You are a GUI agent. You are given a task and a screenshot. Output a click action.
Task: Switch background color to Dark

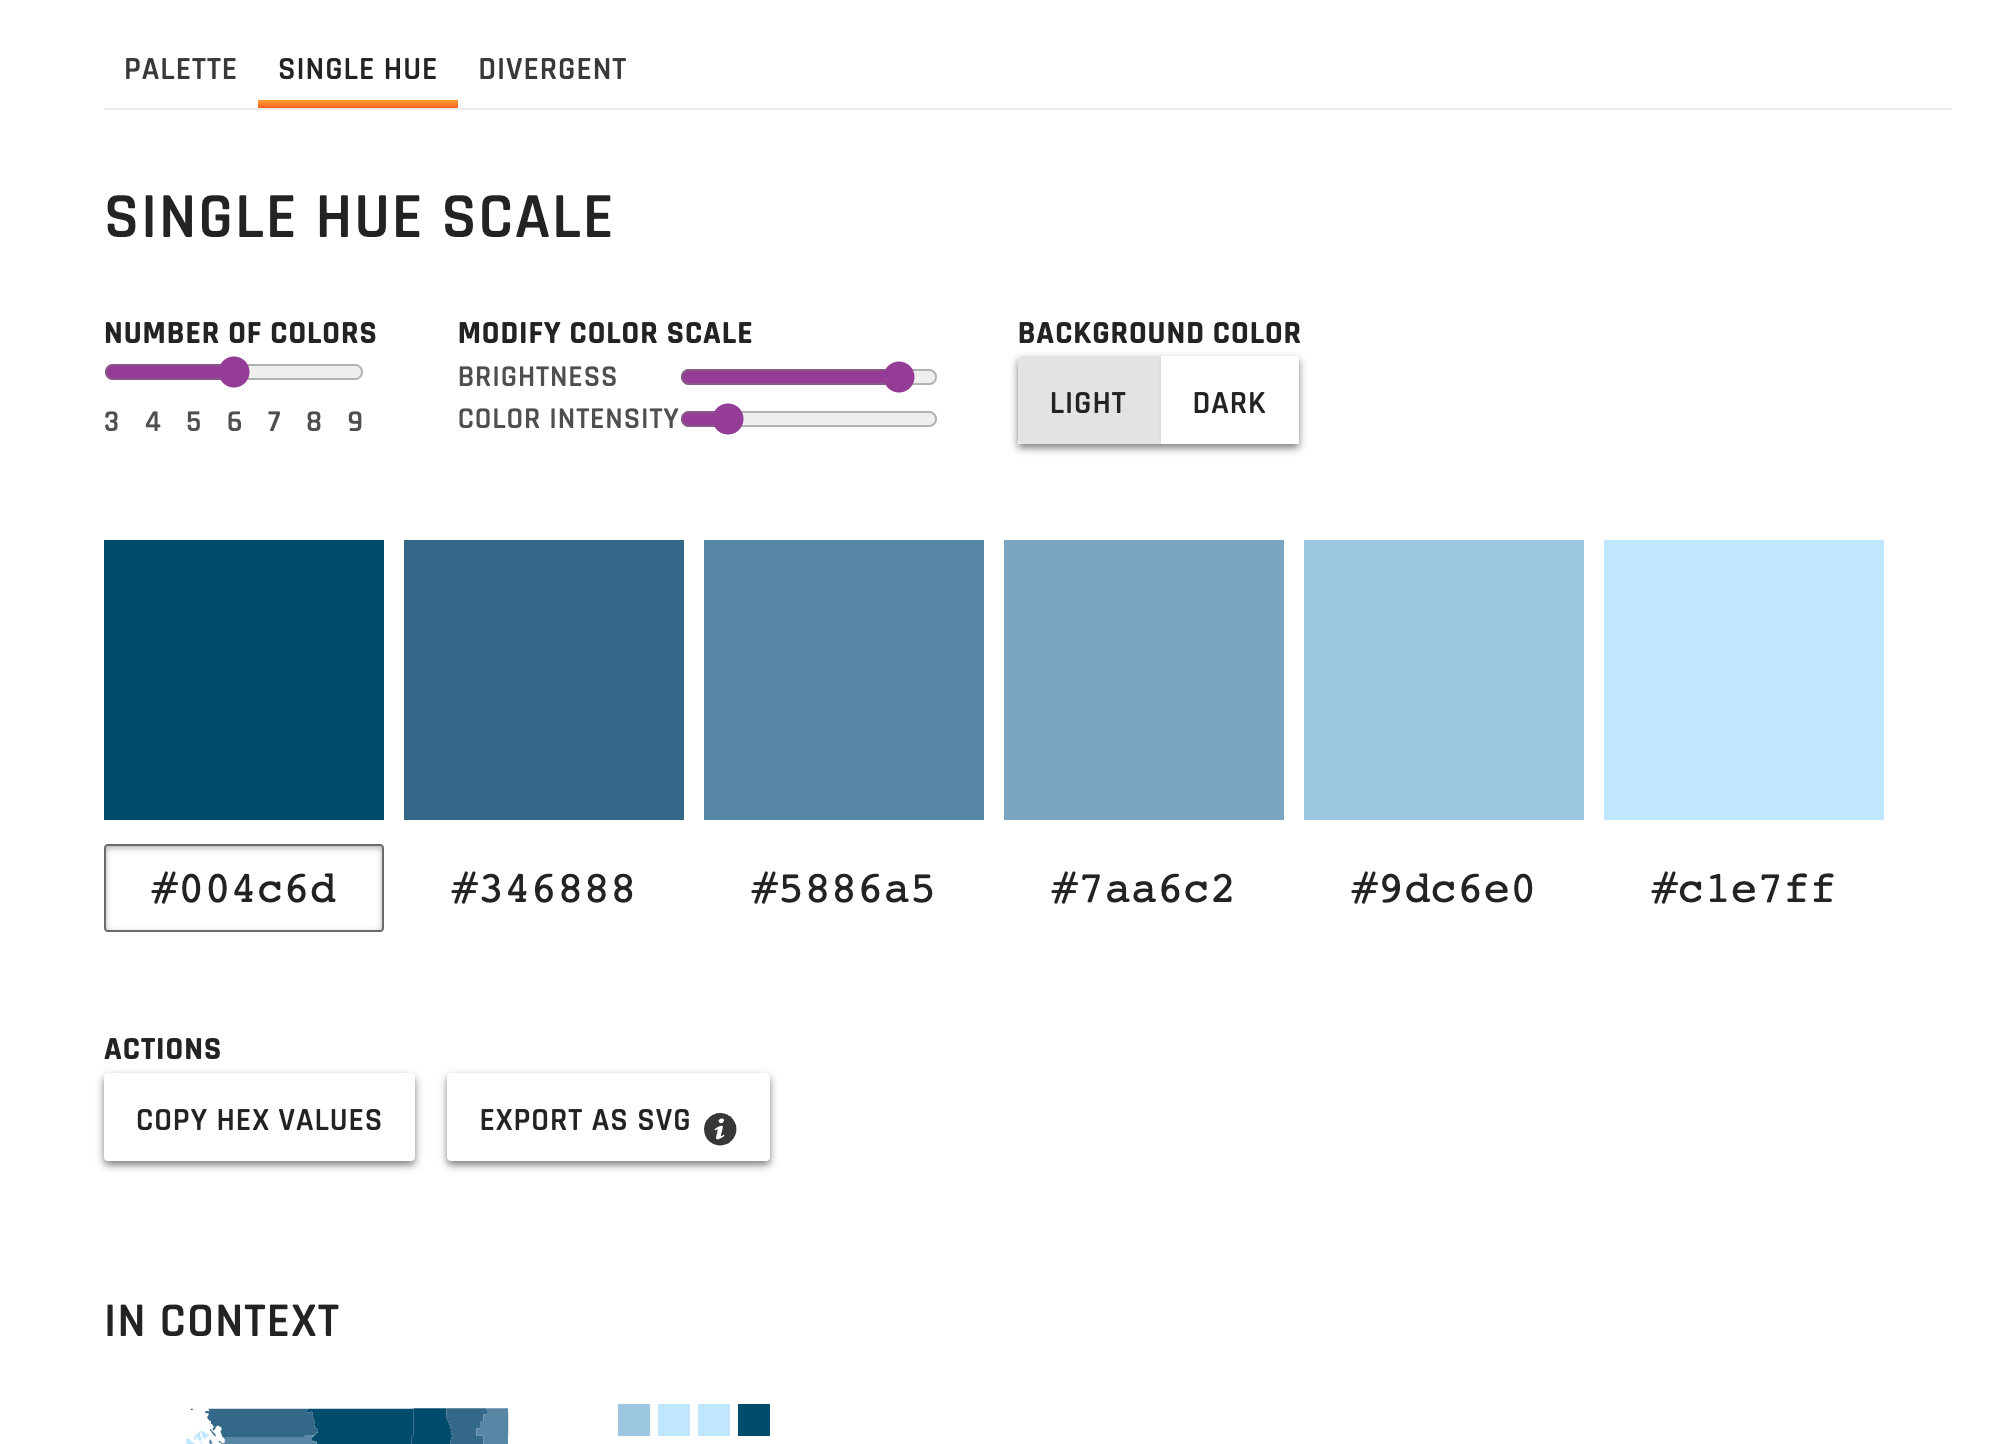pyautogui.click(x=1229, y=402)
